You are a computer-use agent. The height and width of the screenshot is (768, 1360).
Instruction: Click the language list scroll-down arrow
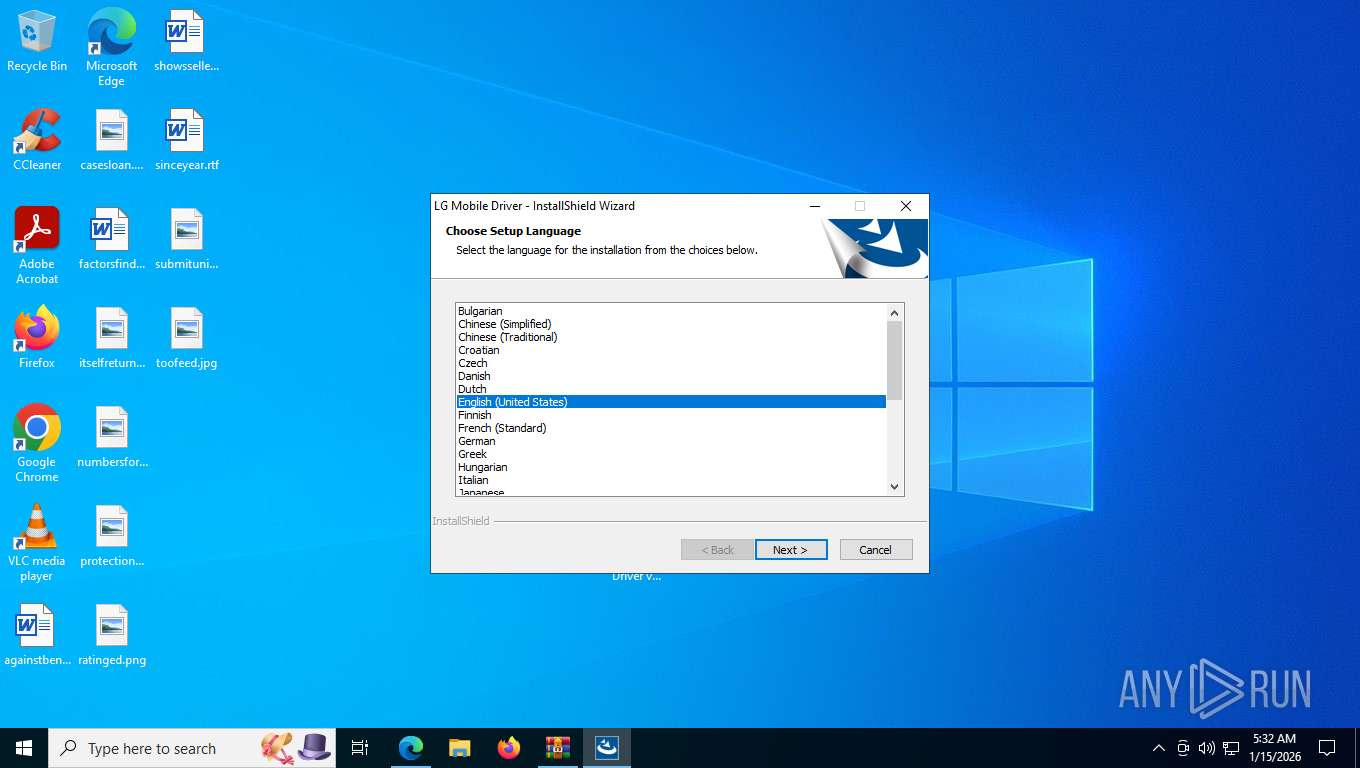895,487
